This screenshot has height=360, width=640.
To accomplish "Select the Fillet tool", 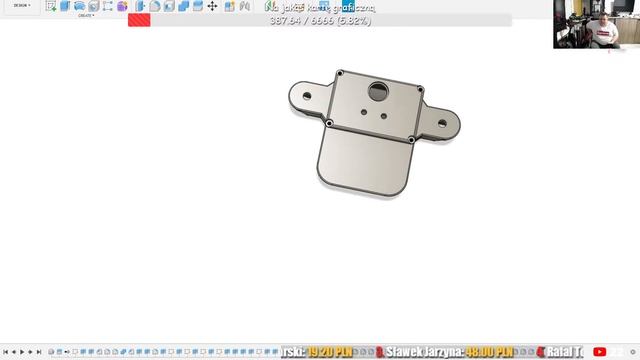I will [155, 6].
